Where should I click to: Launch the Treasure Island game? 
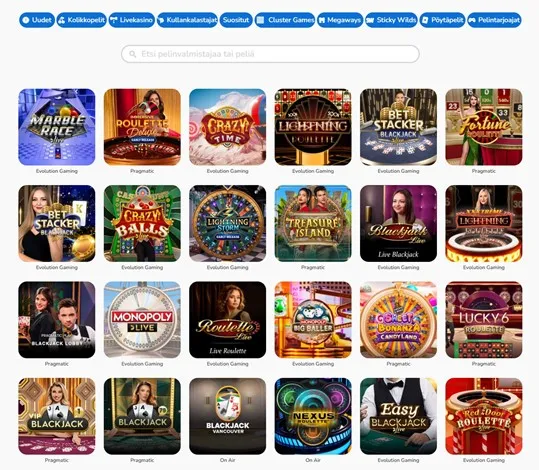click(x=313, y=223)
